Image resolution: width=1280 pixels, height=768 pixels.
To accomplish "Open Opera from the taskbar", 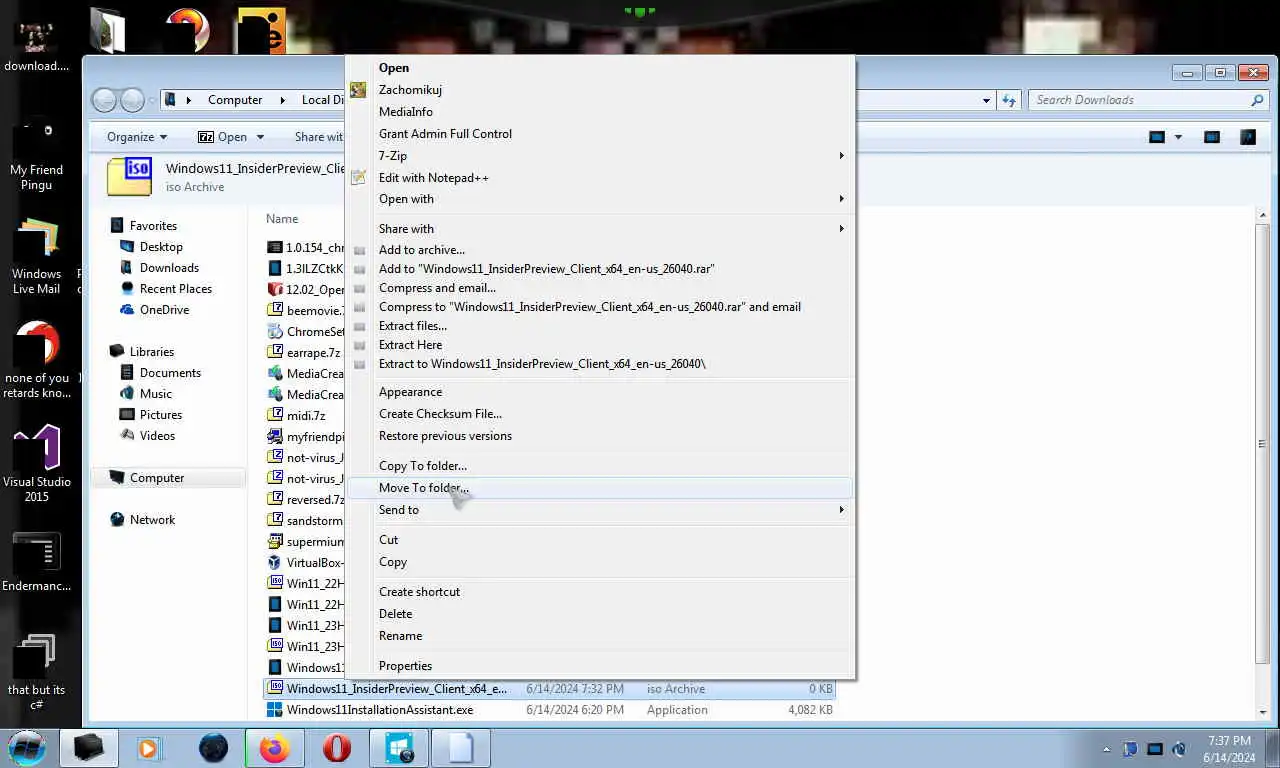I will pyautogui.click(x=337, y=747).
